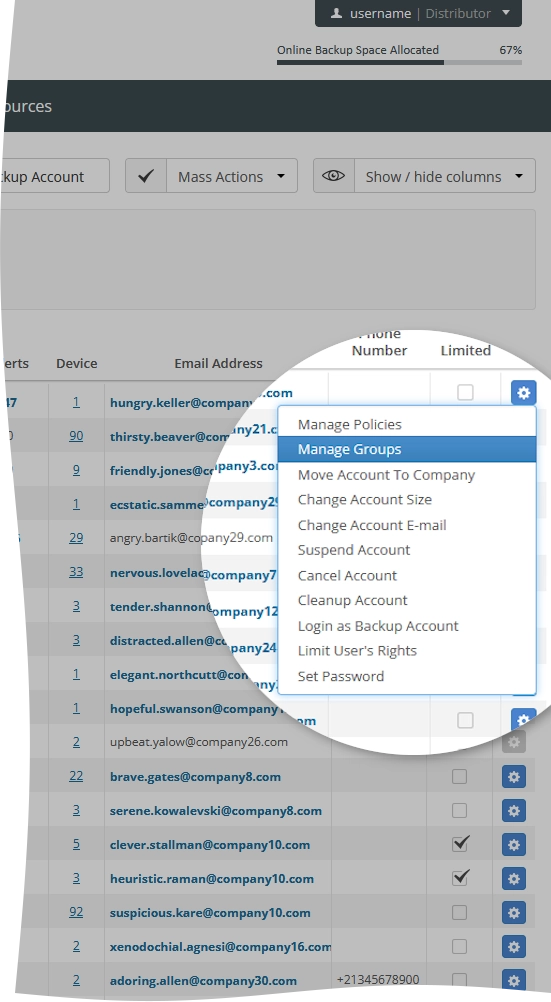The height and width of the screenshot is (1002, 551).
Task: Select Login as Backup Account
Action: coord(407,626)
